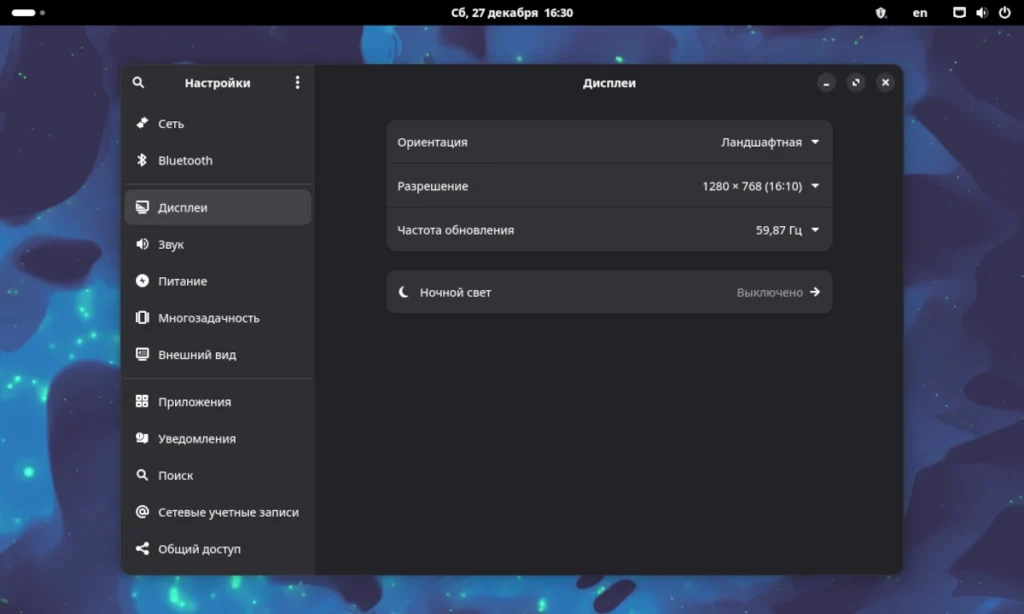Open the search icon in the Settings header

pos(138,83)
